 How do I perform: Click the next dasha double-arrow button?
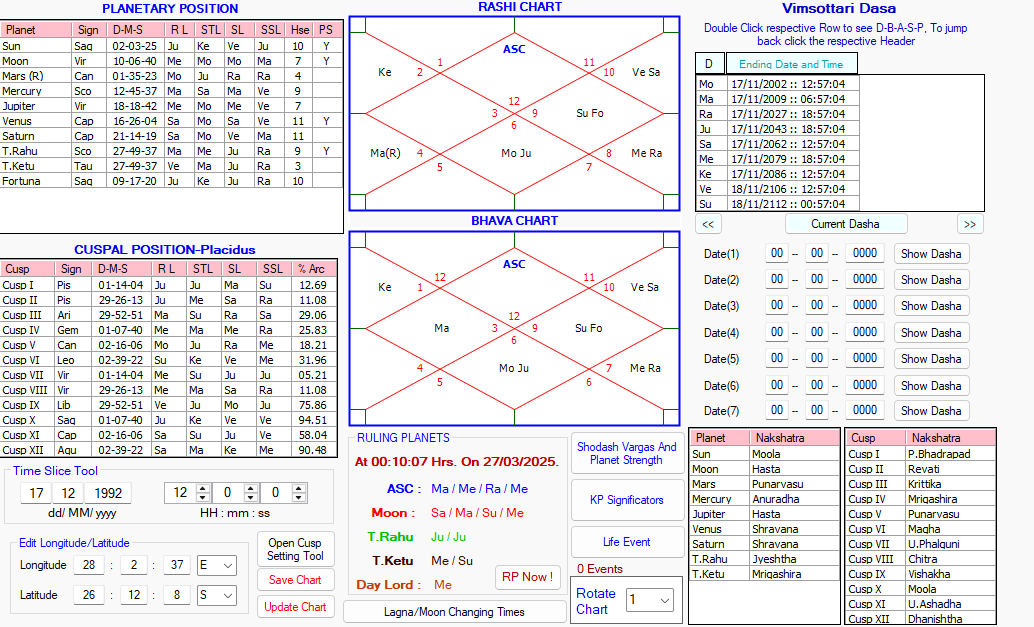click(970, 224)
